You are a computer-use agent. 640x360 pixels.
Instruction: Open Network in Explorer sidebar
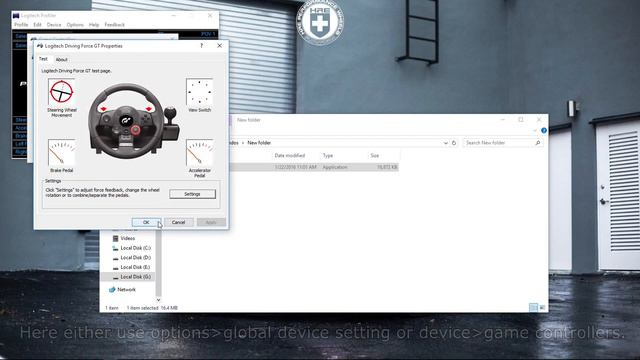(x=127, y=290)
